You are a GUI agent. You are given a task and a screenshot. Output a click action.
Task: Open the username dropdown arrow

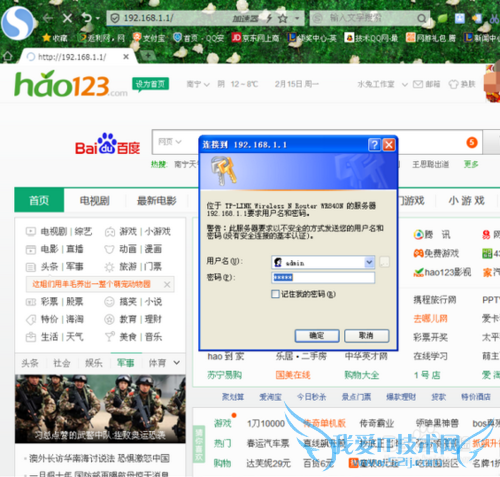pos(369,262)
